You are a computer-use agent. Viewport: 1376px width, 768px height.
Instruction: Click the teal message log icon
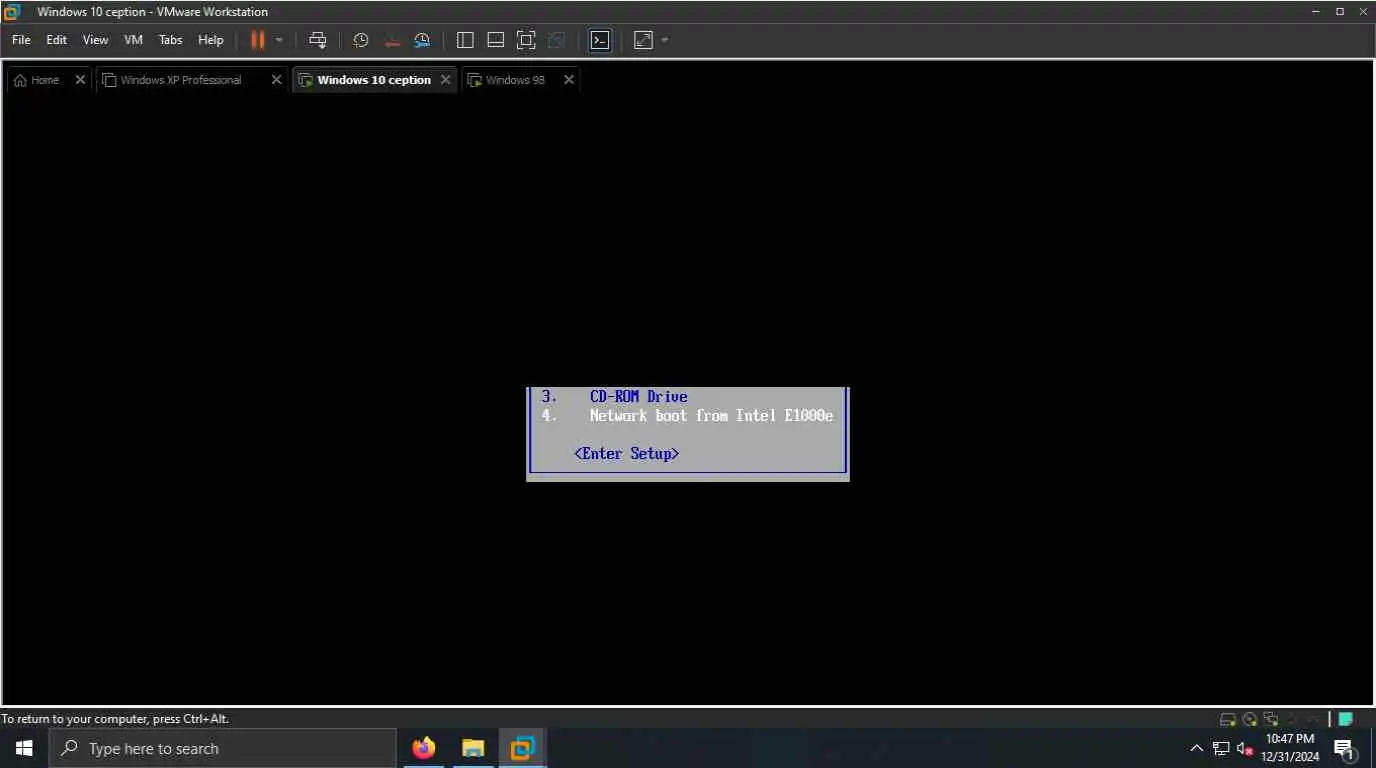[x=1346, y=719]
